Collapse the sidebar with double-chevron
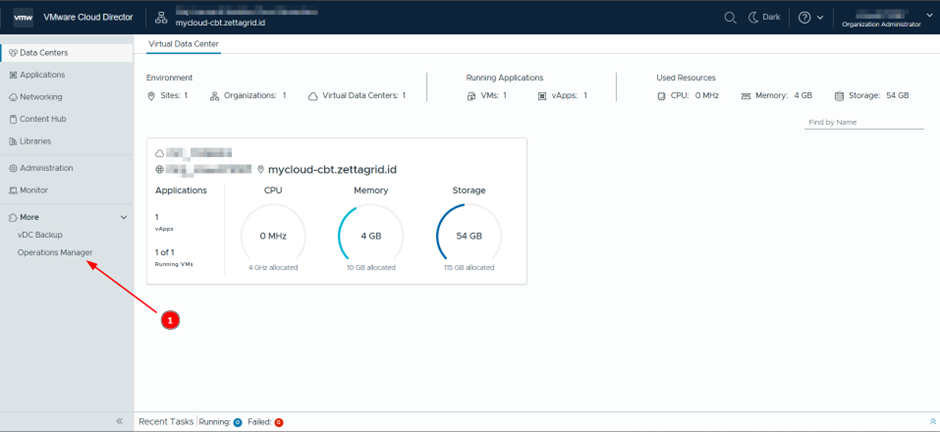The image size is (940, 432). (x=119, y=421)
